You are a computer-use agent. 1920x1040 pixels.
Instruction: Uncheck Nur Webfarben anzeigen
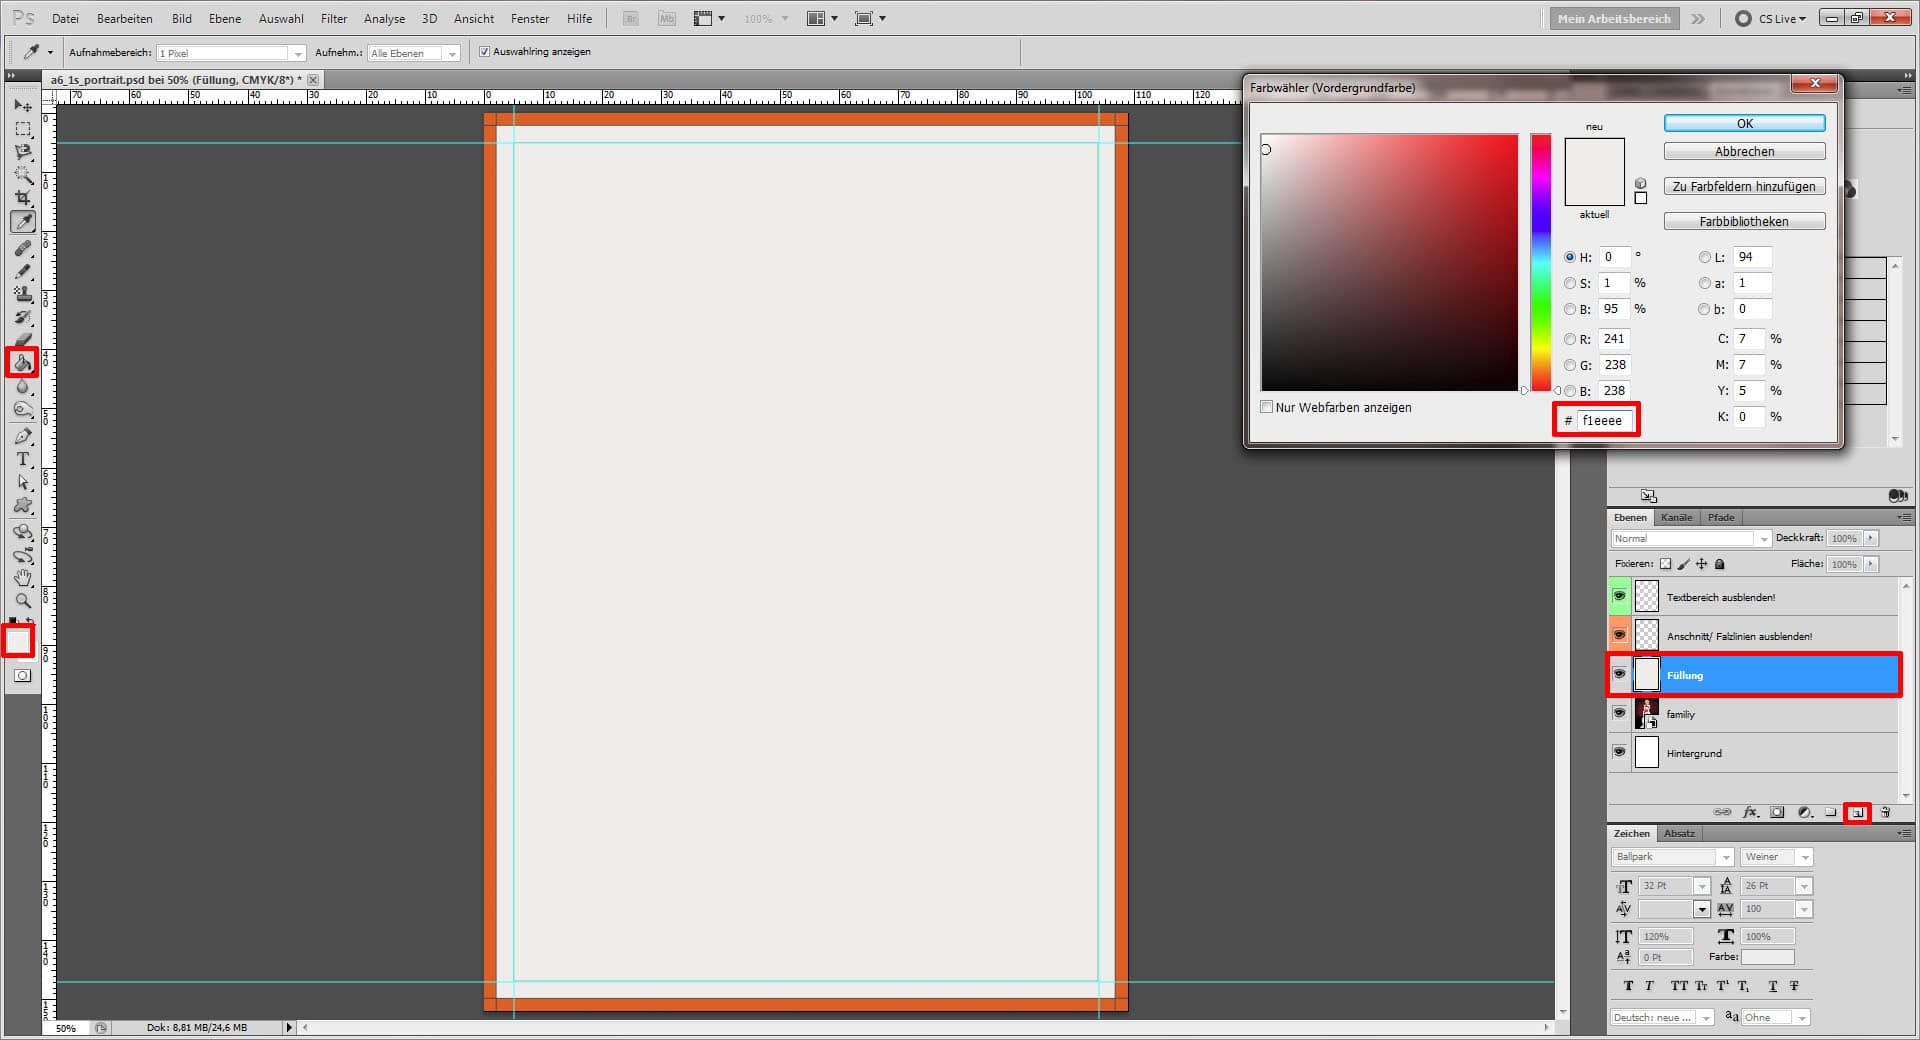coord(1266,407)
